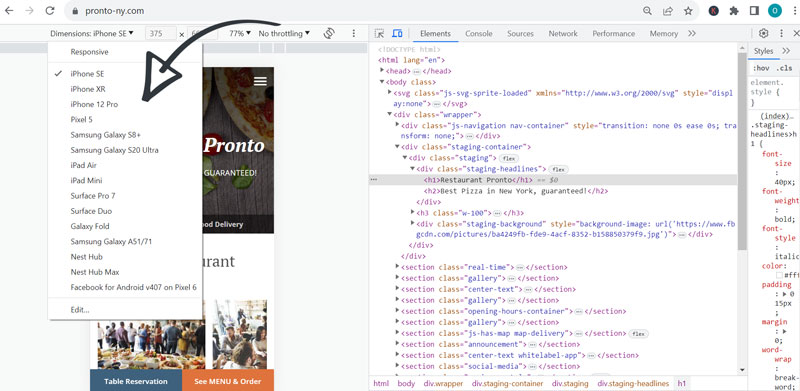Toggle the browser side panel icon
This screenshot has width=800, height=391.
tap(754, 11)
